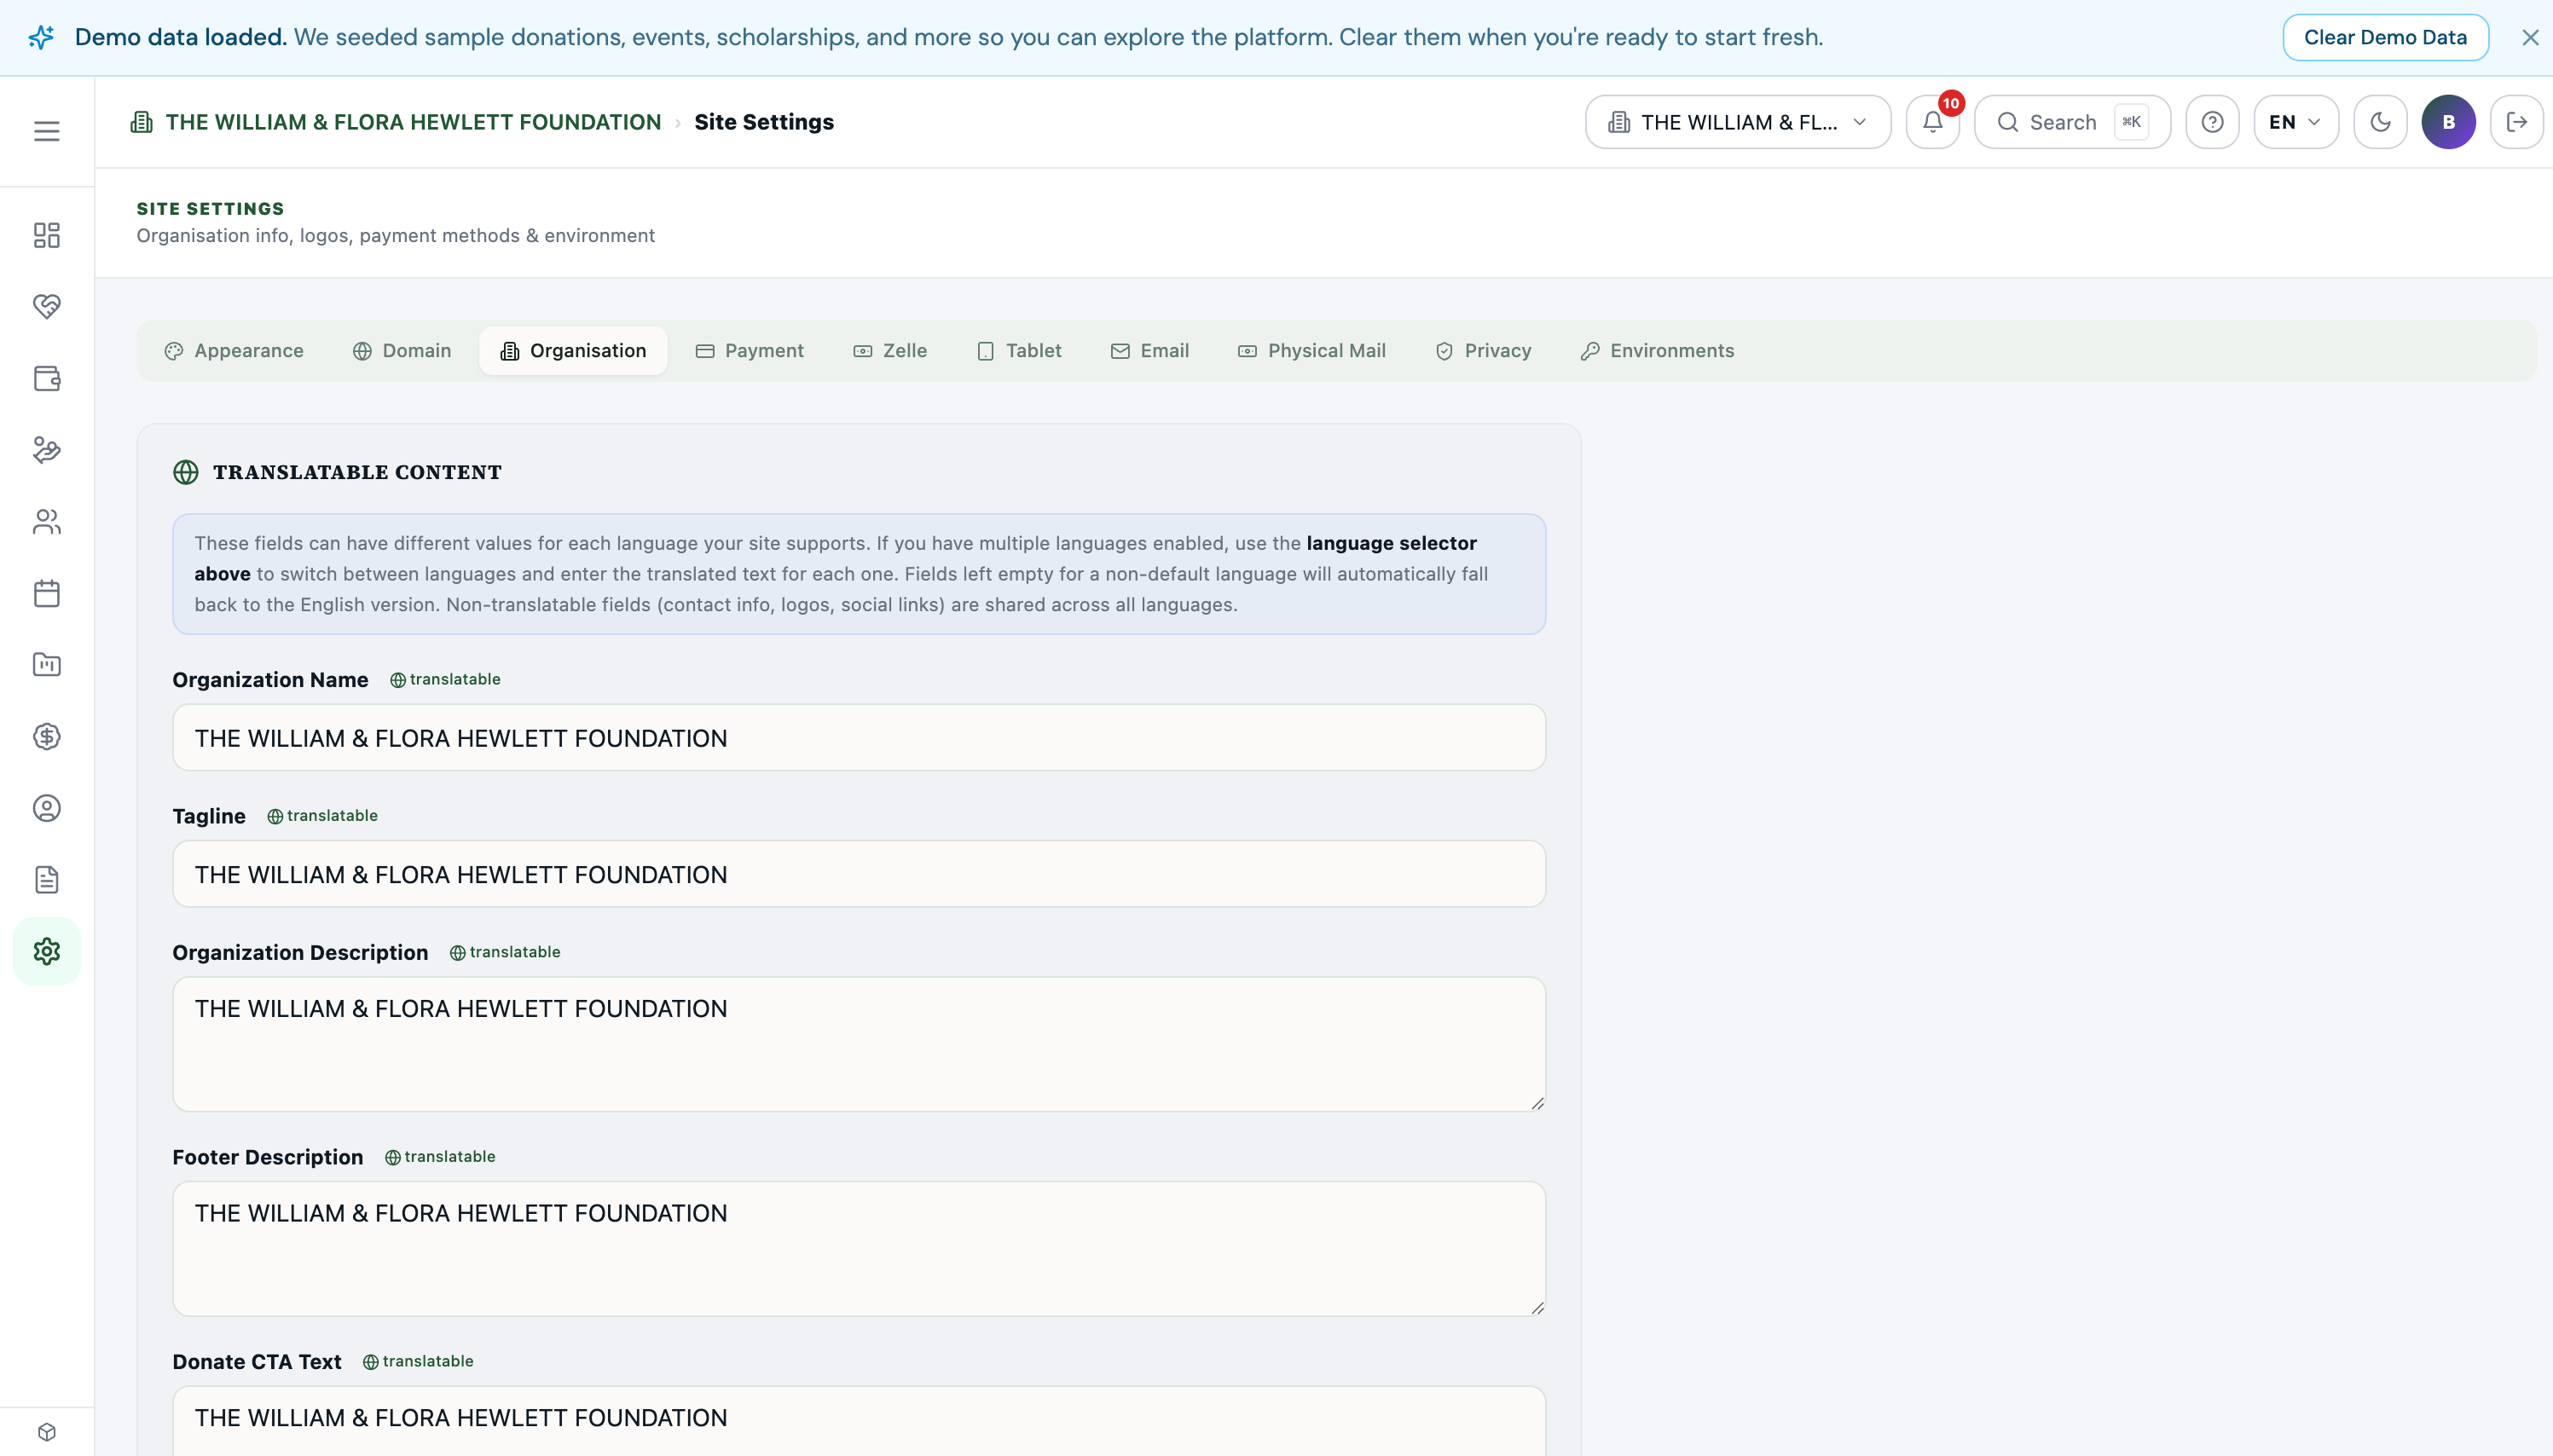Image resolution: width=2553 pixels, height=1456 pixels.
Task: Open the calendar sidebar icon
Action: point(46,594)
